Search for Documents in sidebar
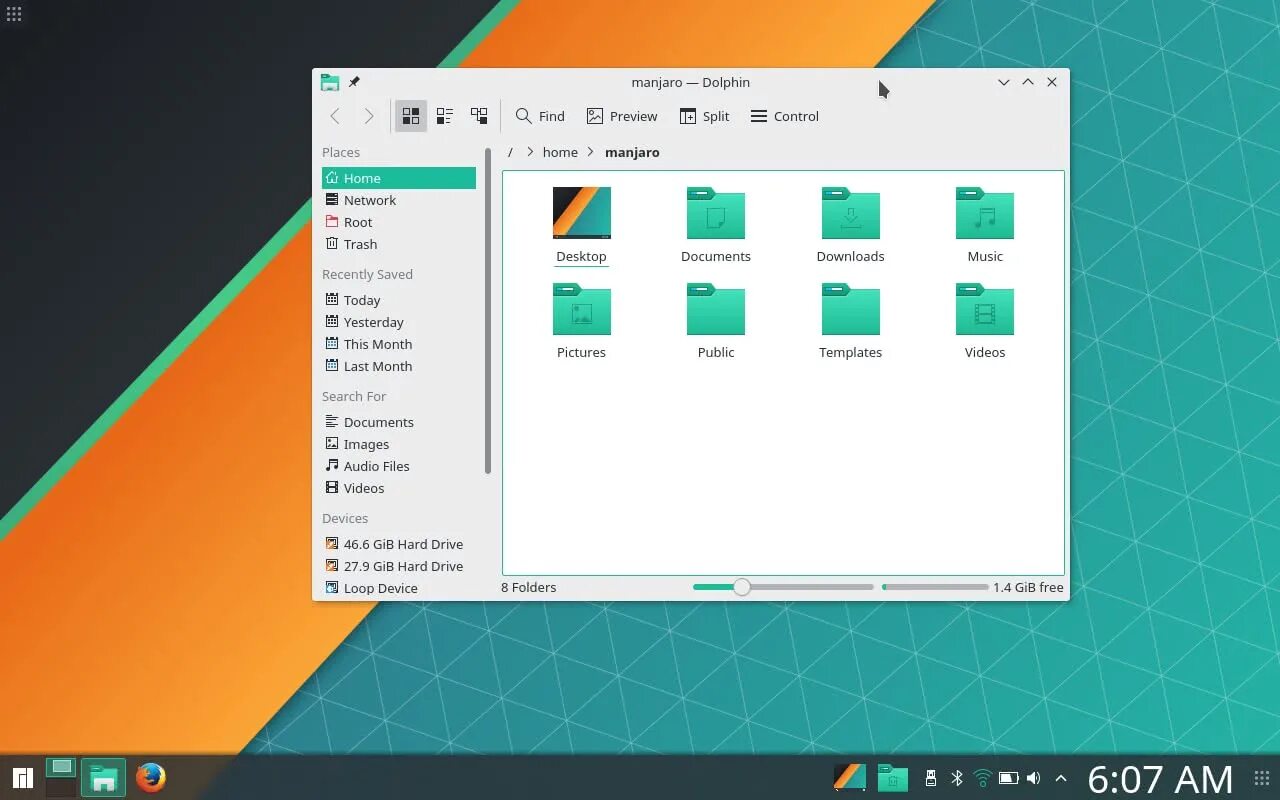The height and width of the screenshot is (800, 1280). coord(399,422)
